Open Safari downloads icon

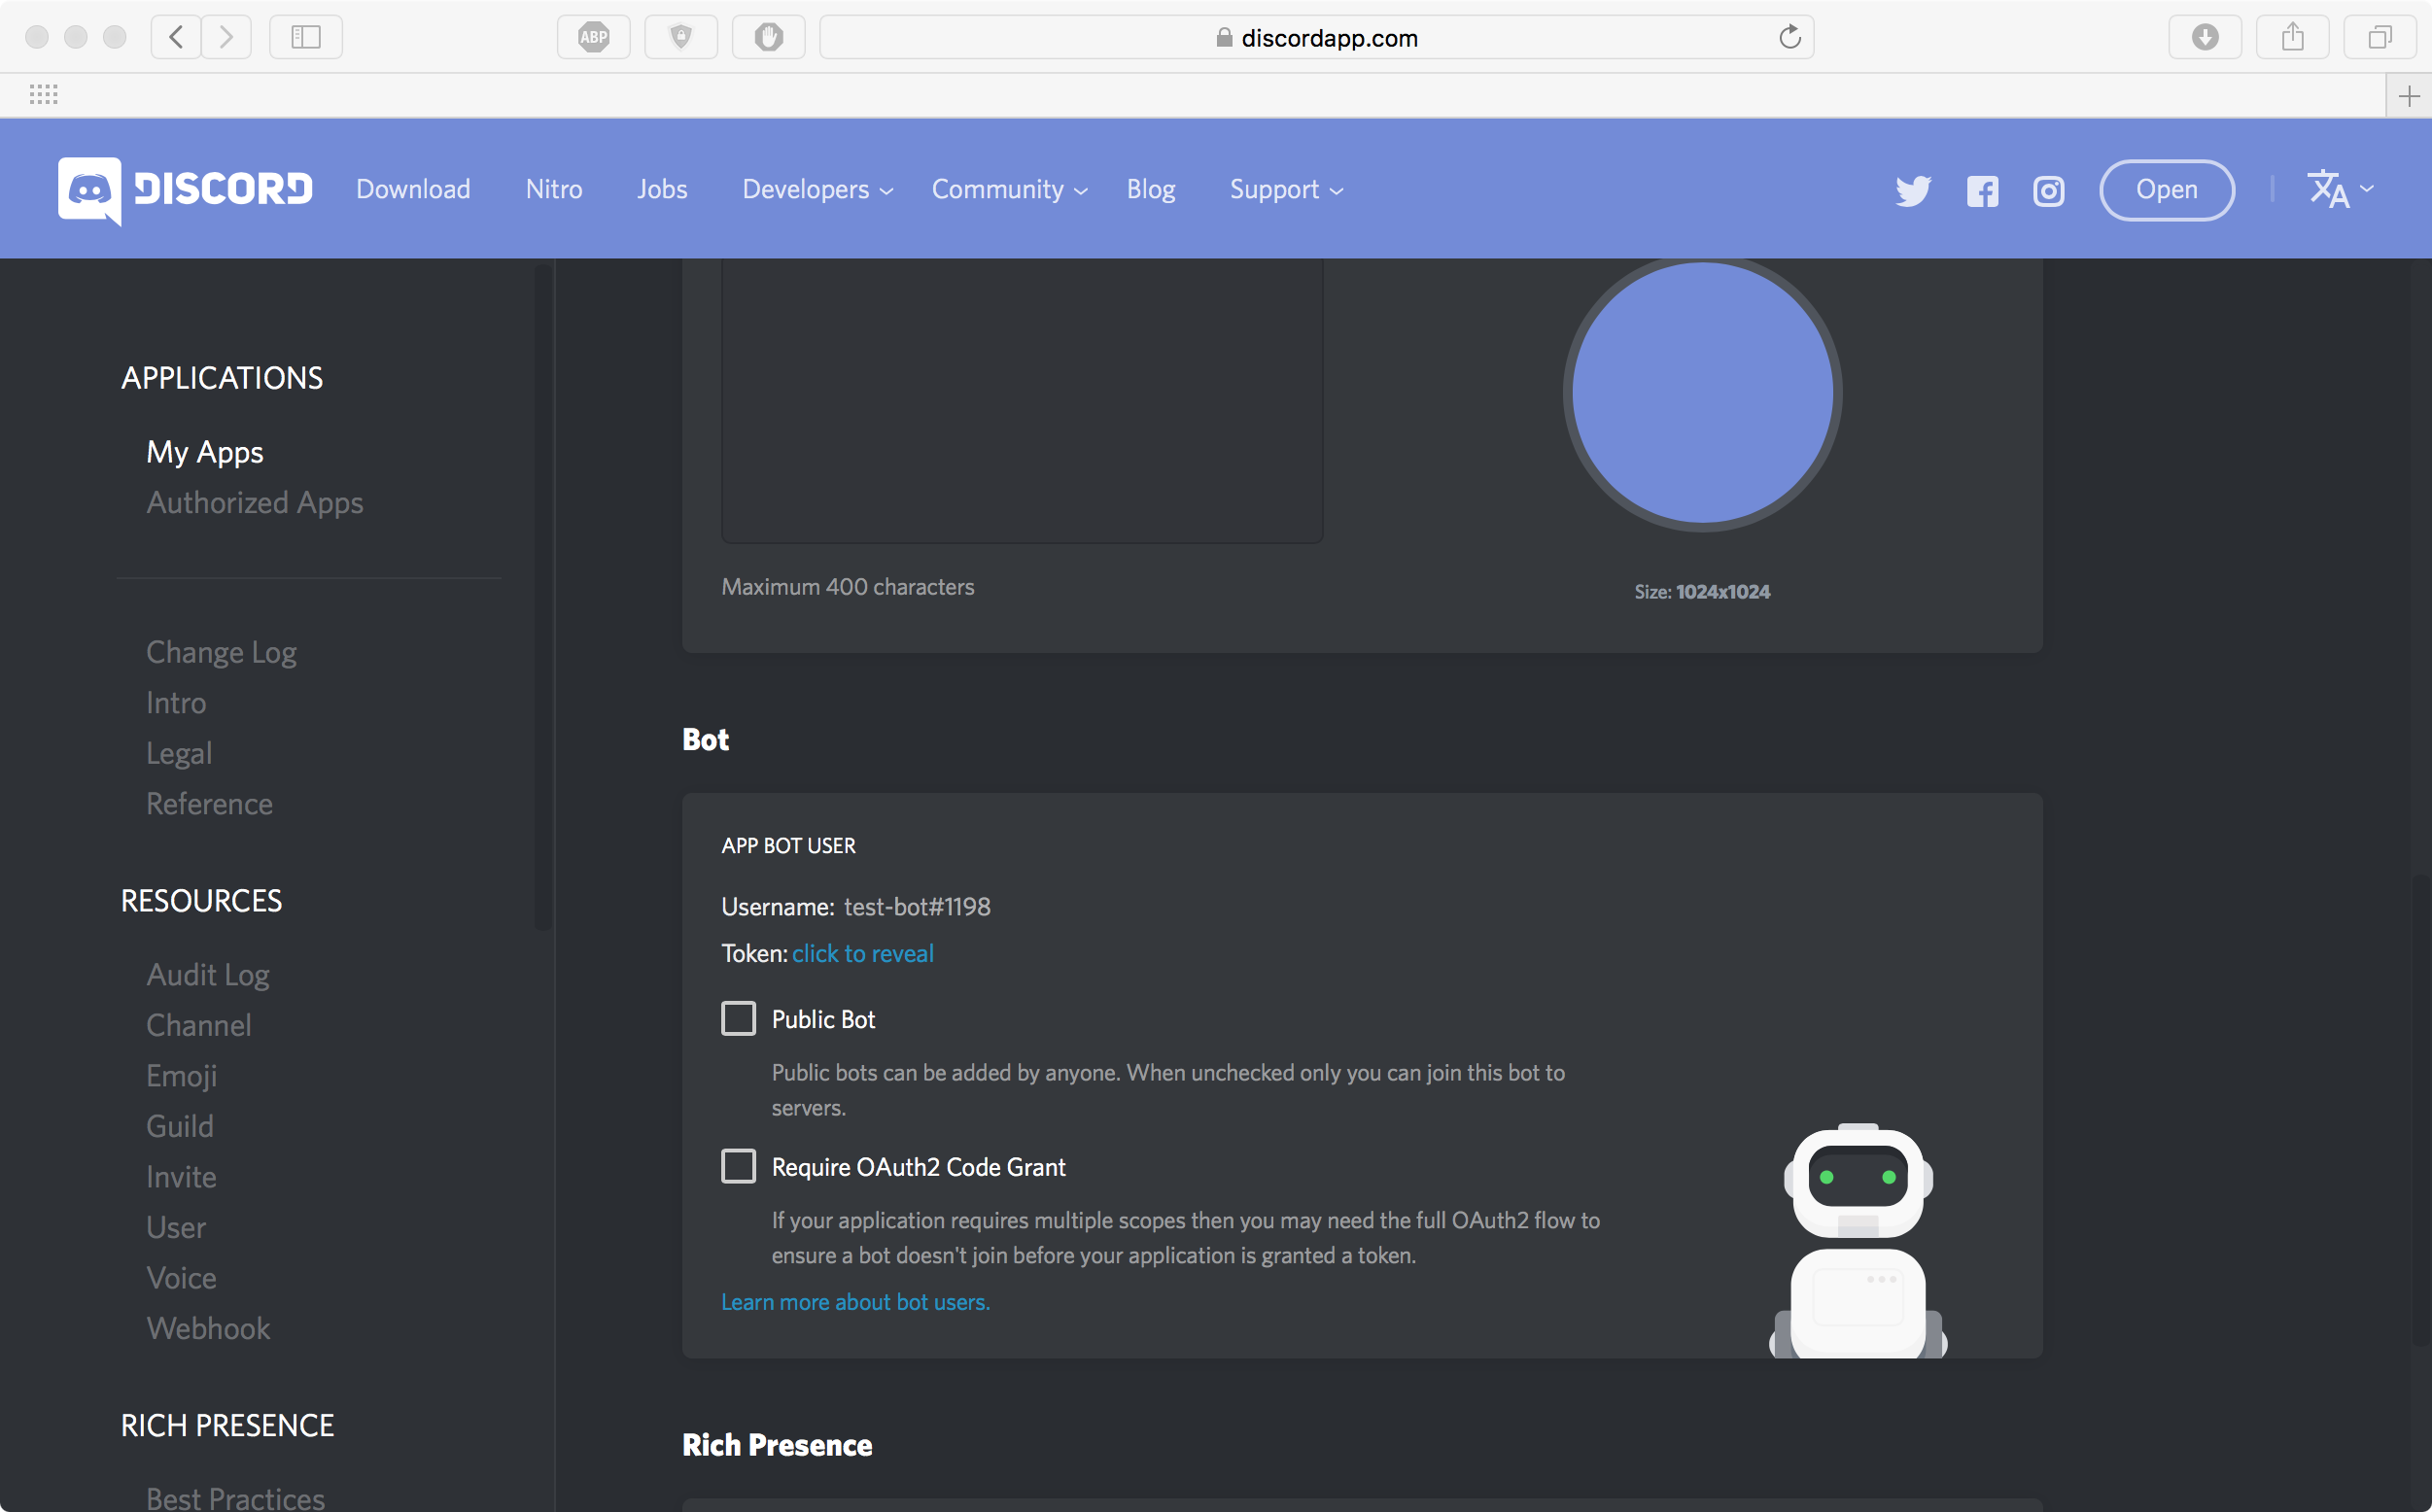click(x=2204, y=38)
